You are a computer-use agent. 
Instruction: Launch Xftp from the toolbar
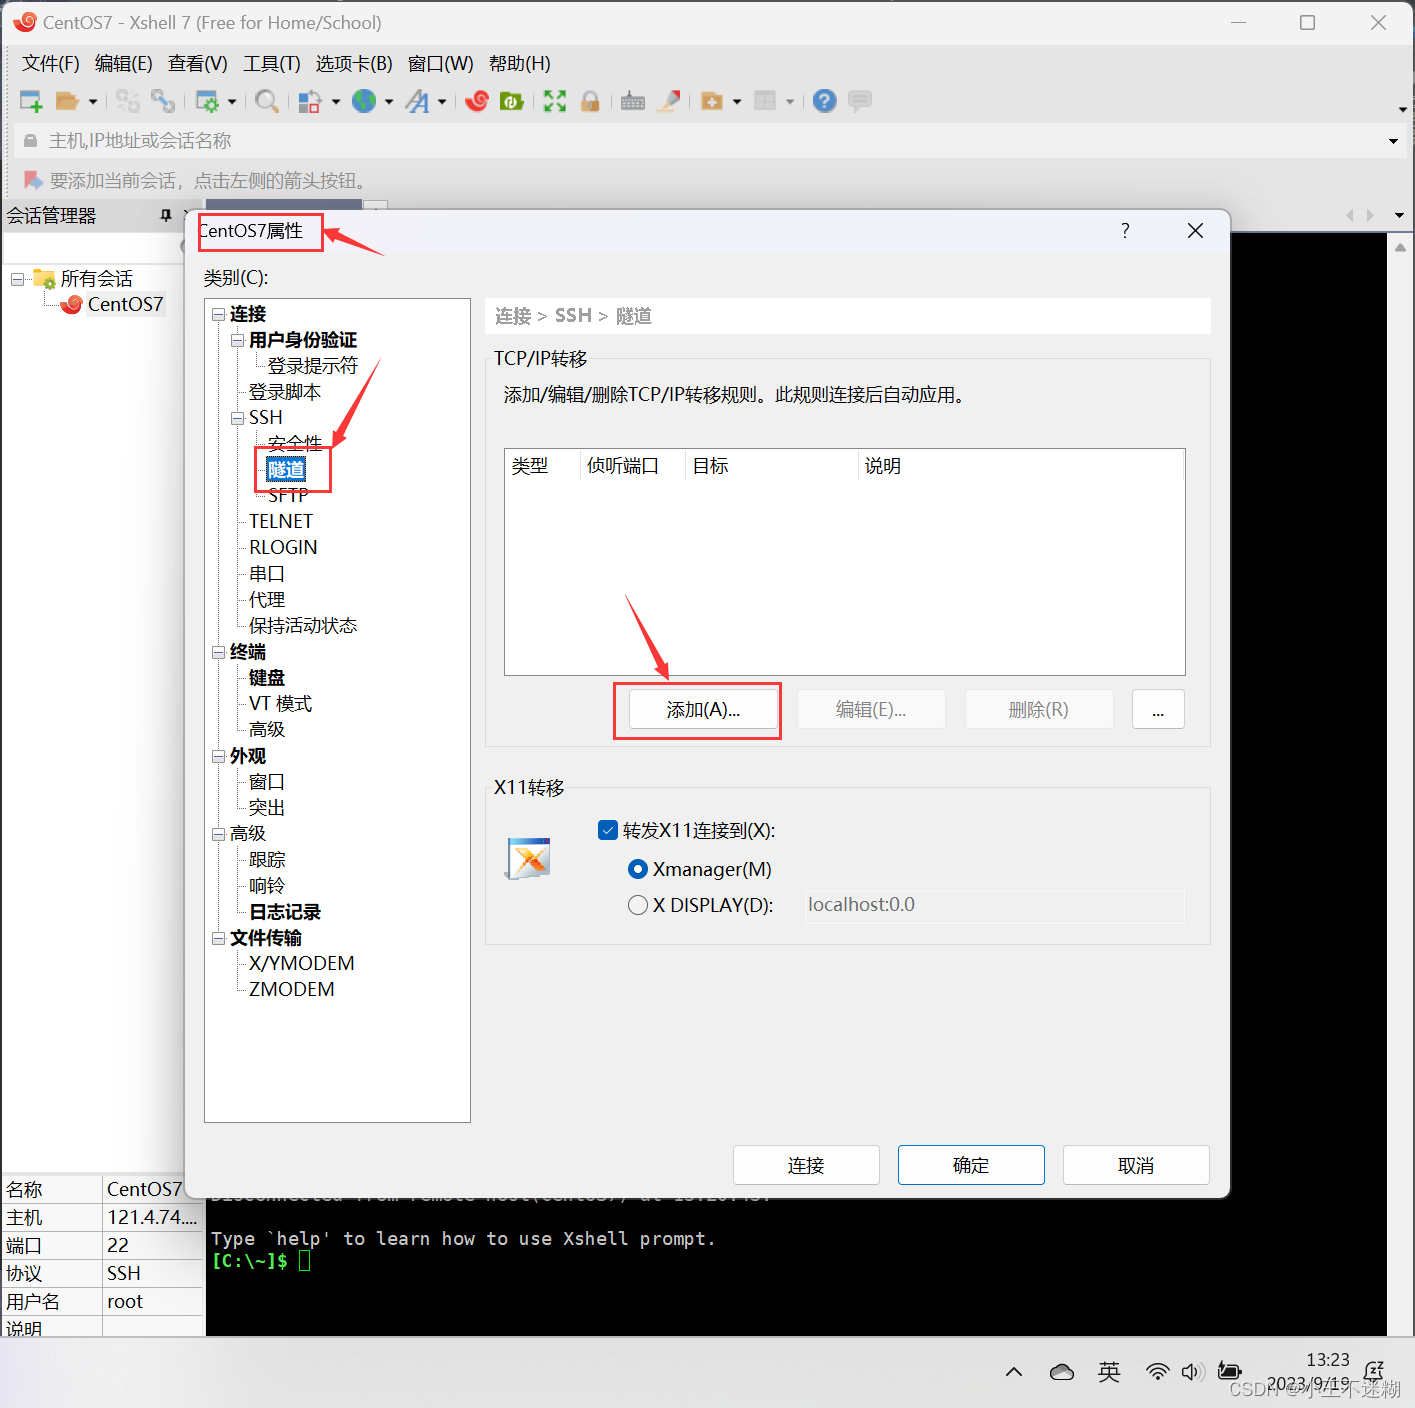click(512, 101)
